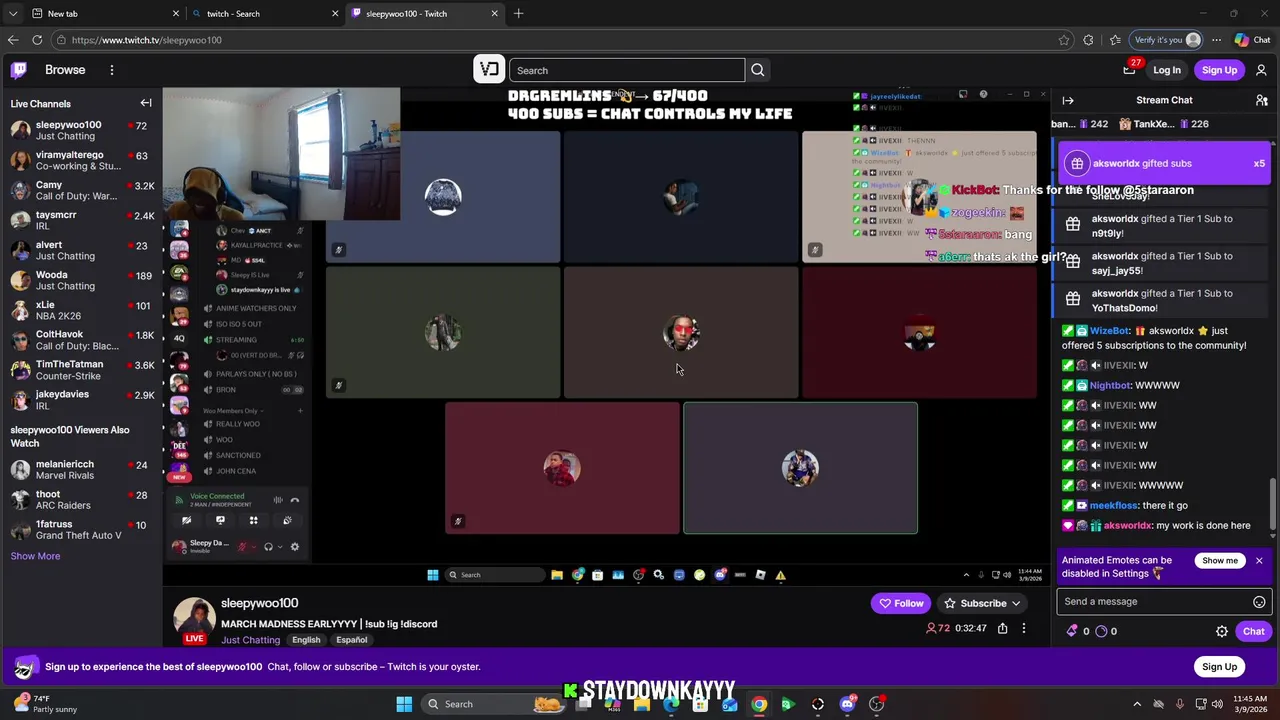Screen dimensions: 1280x720
Task: Switch to twitch - Search tab
Action: pyautogui.click(x=266, y=13)
